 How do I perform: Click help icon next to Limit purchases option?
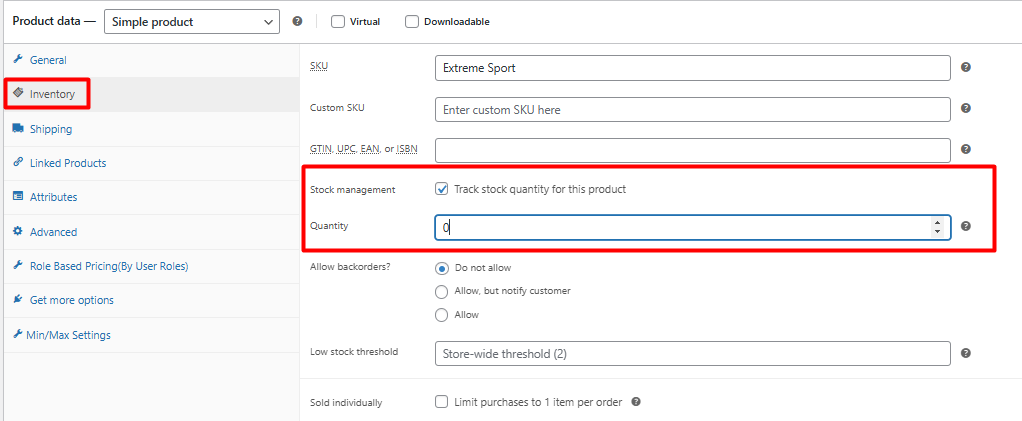636,401
